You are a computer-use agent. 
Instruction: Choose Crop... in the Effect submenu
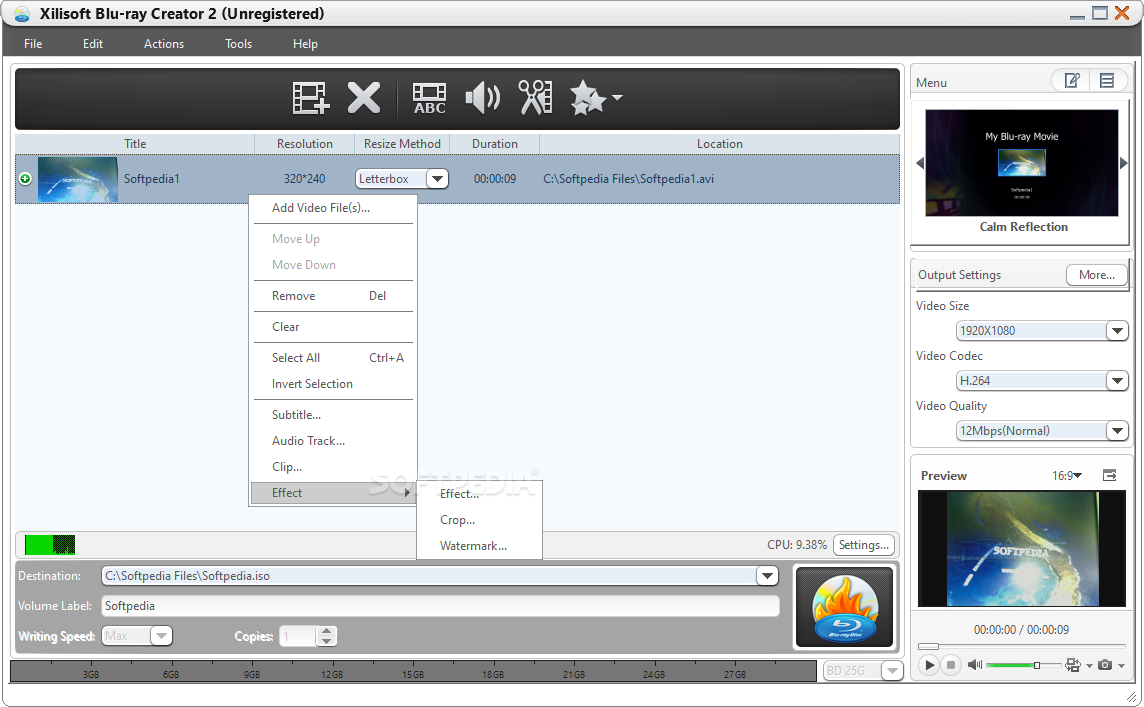click(479, 519)
